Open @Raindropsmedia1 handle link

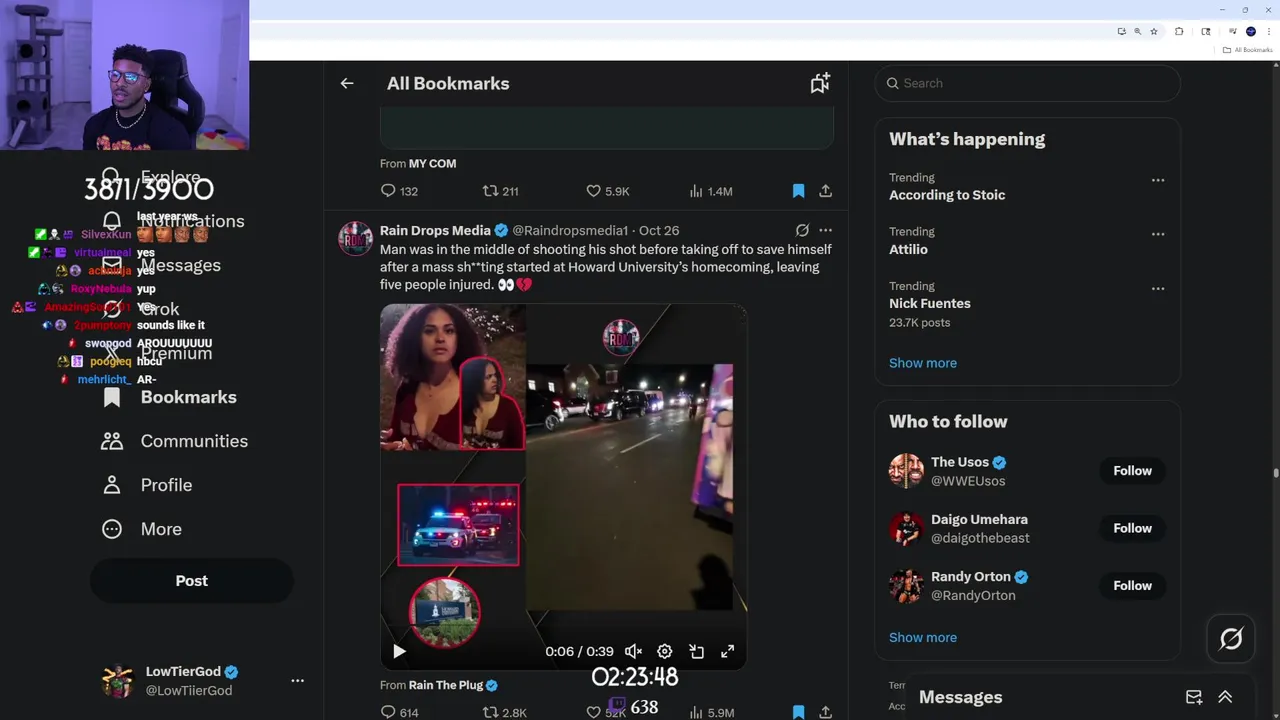(x=570, y=230)
